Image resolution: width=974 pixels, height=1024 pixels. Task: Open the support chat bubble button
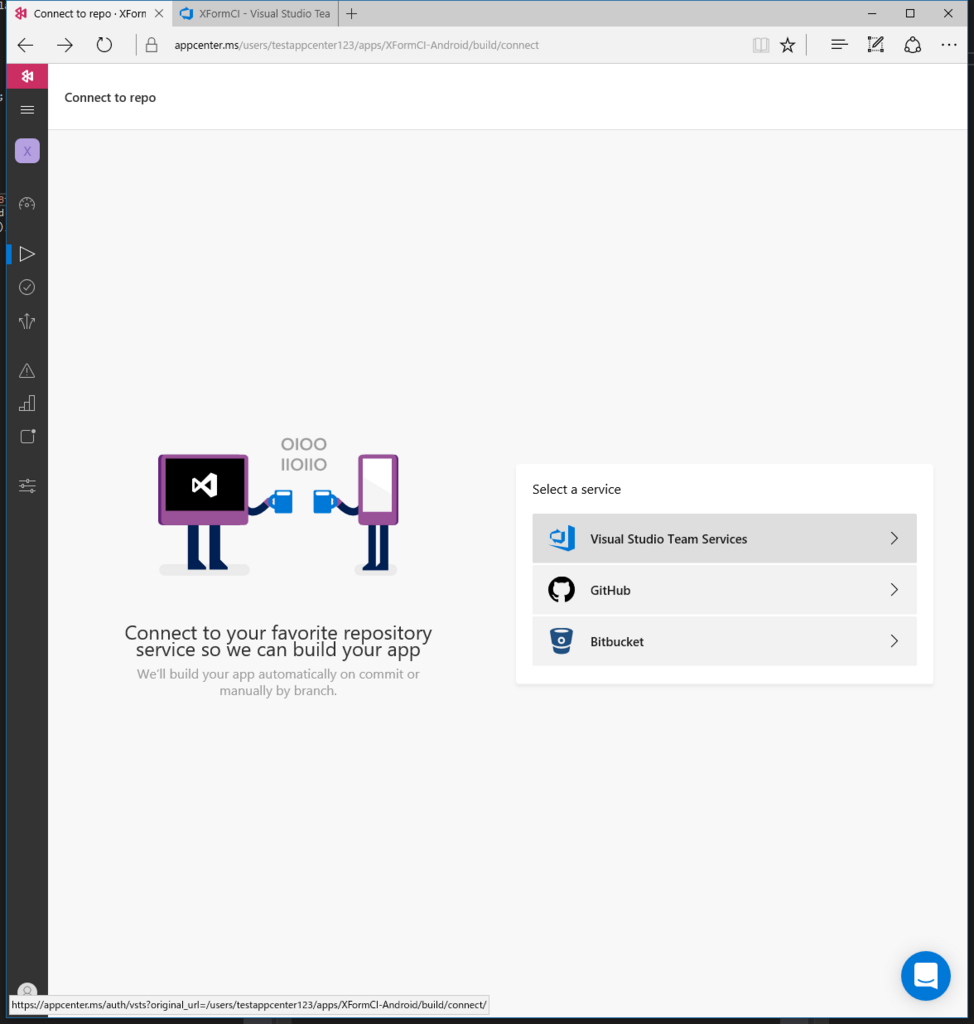coord(926,976)
